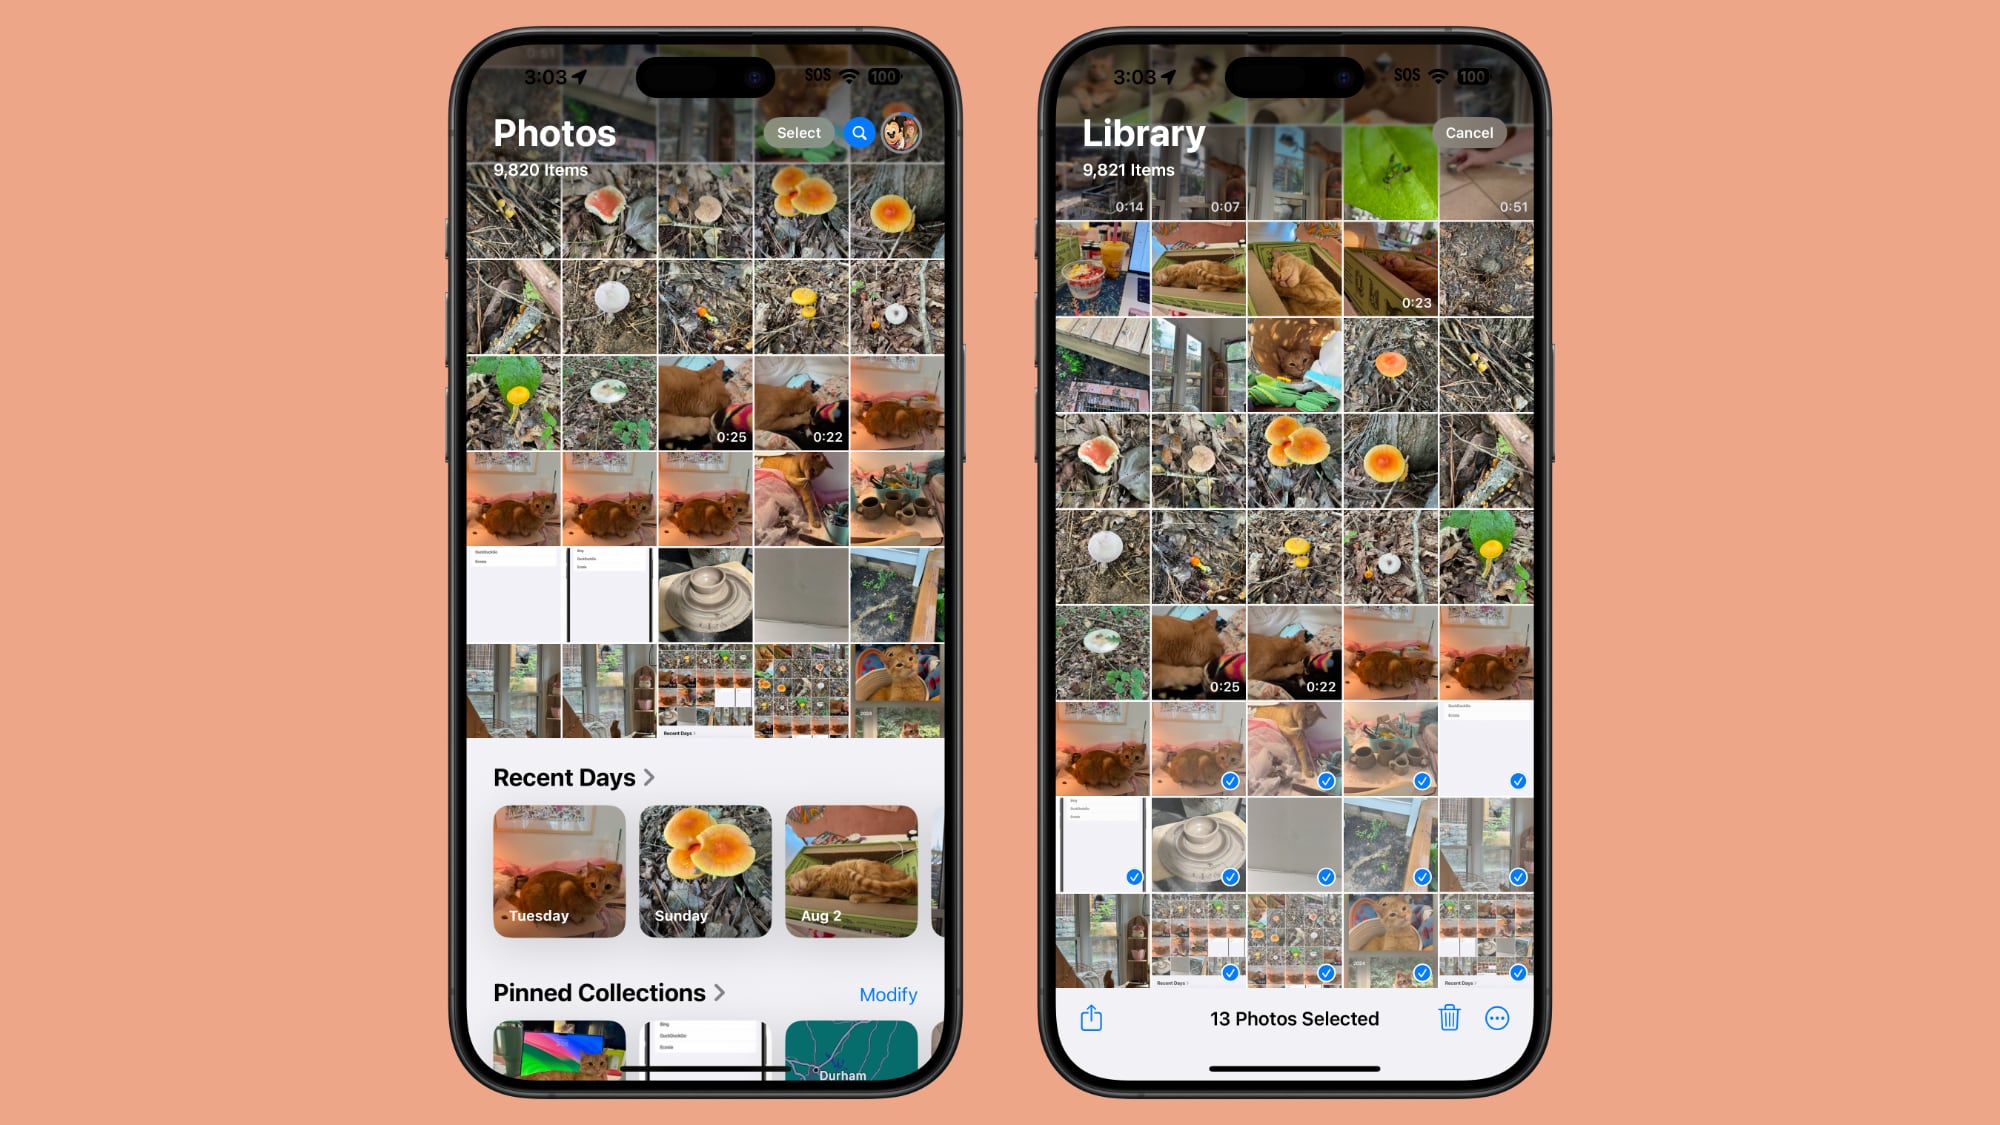2000x1125 pixels.
Task: Tap the Share icon in Library view
Action: tap(1092, 1018)
